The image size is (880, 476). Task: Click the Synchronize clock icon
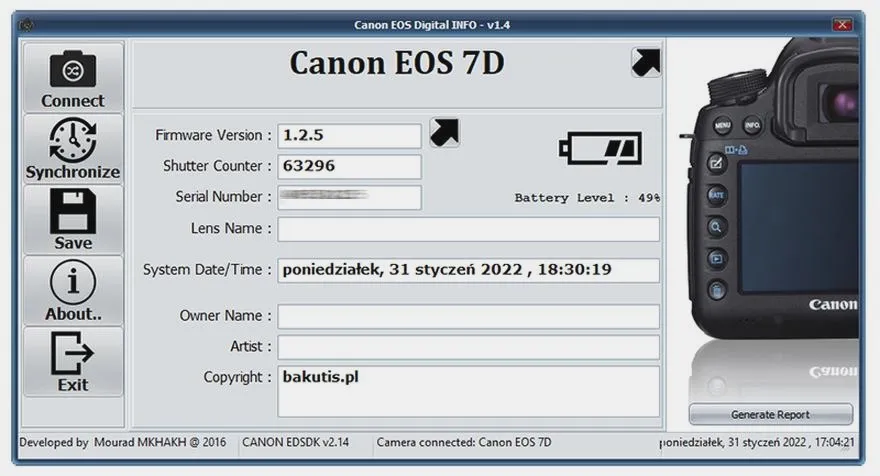[x=73, y=140]
